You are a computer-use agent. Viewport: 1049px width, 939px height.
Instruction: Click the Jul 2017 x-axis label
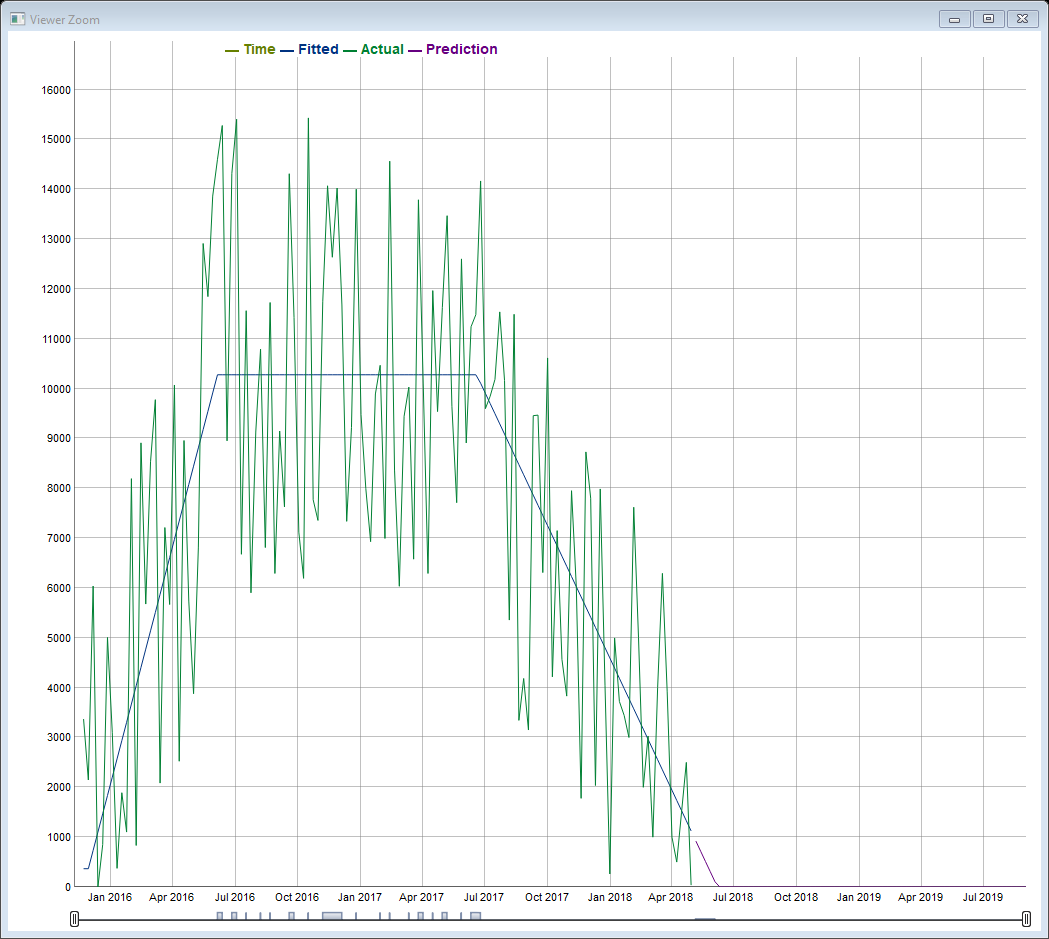click(x=484, y=898)
